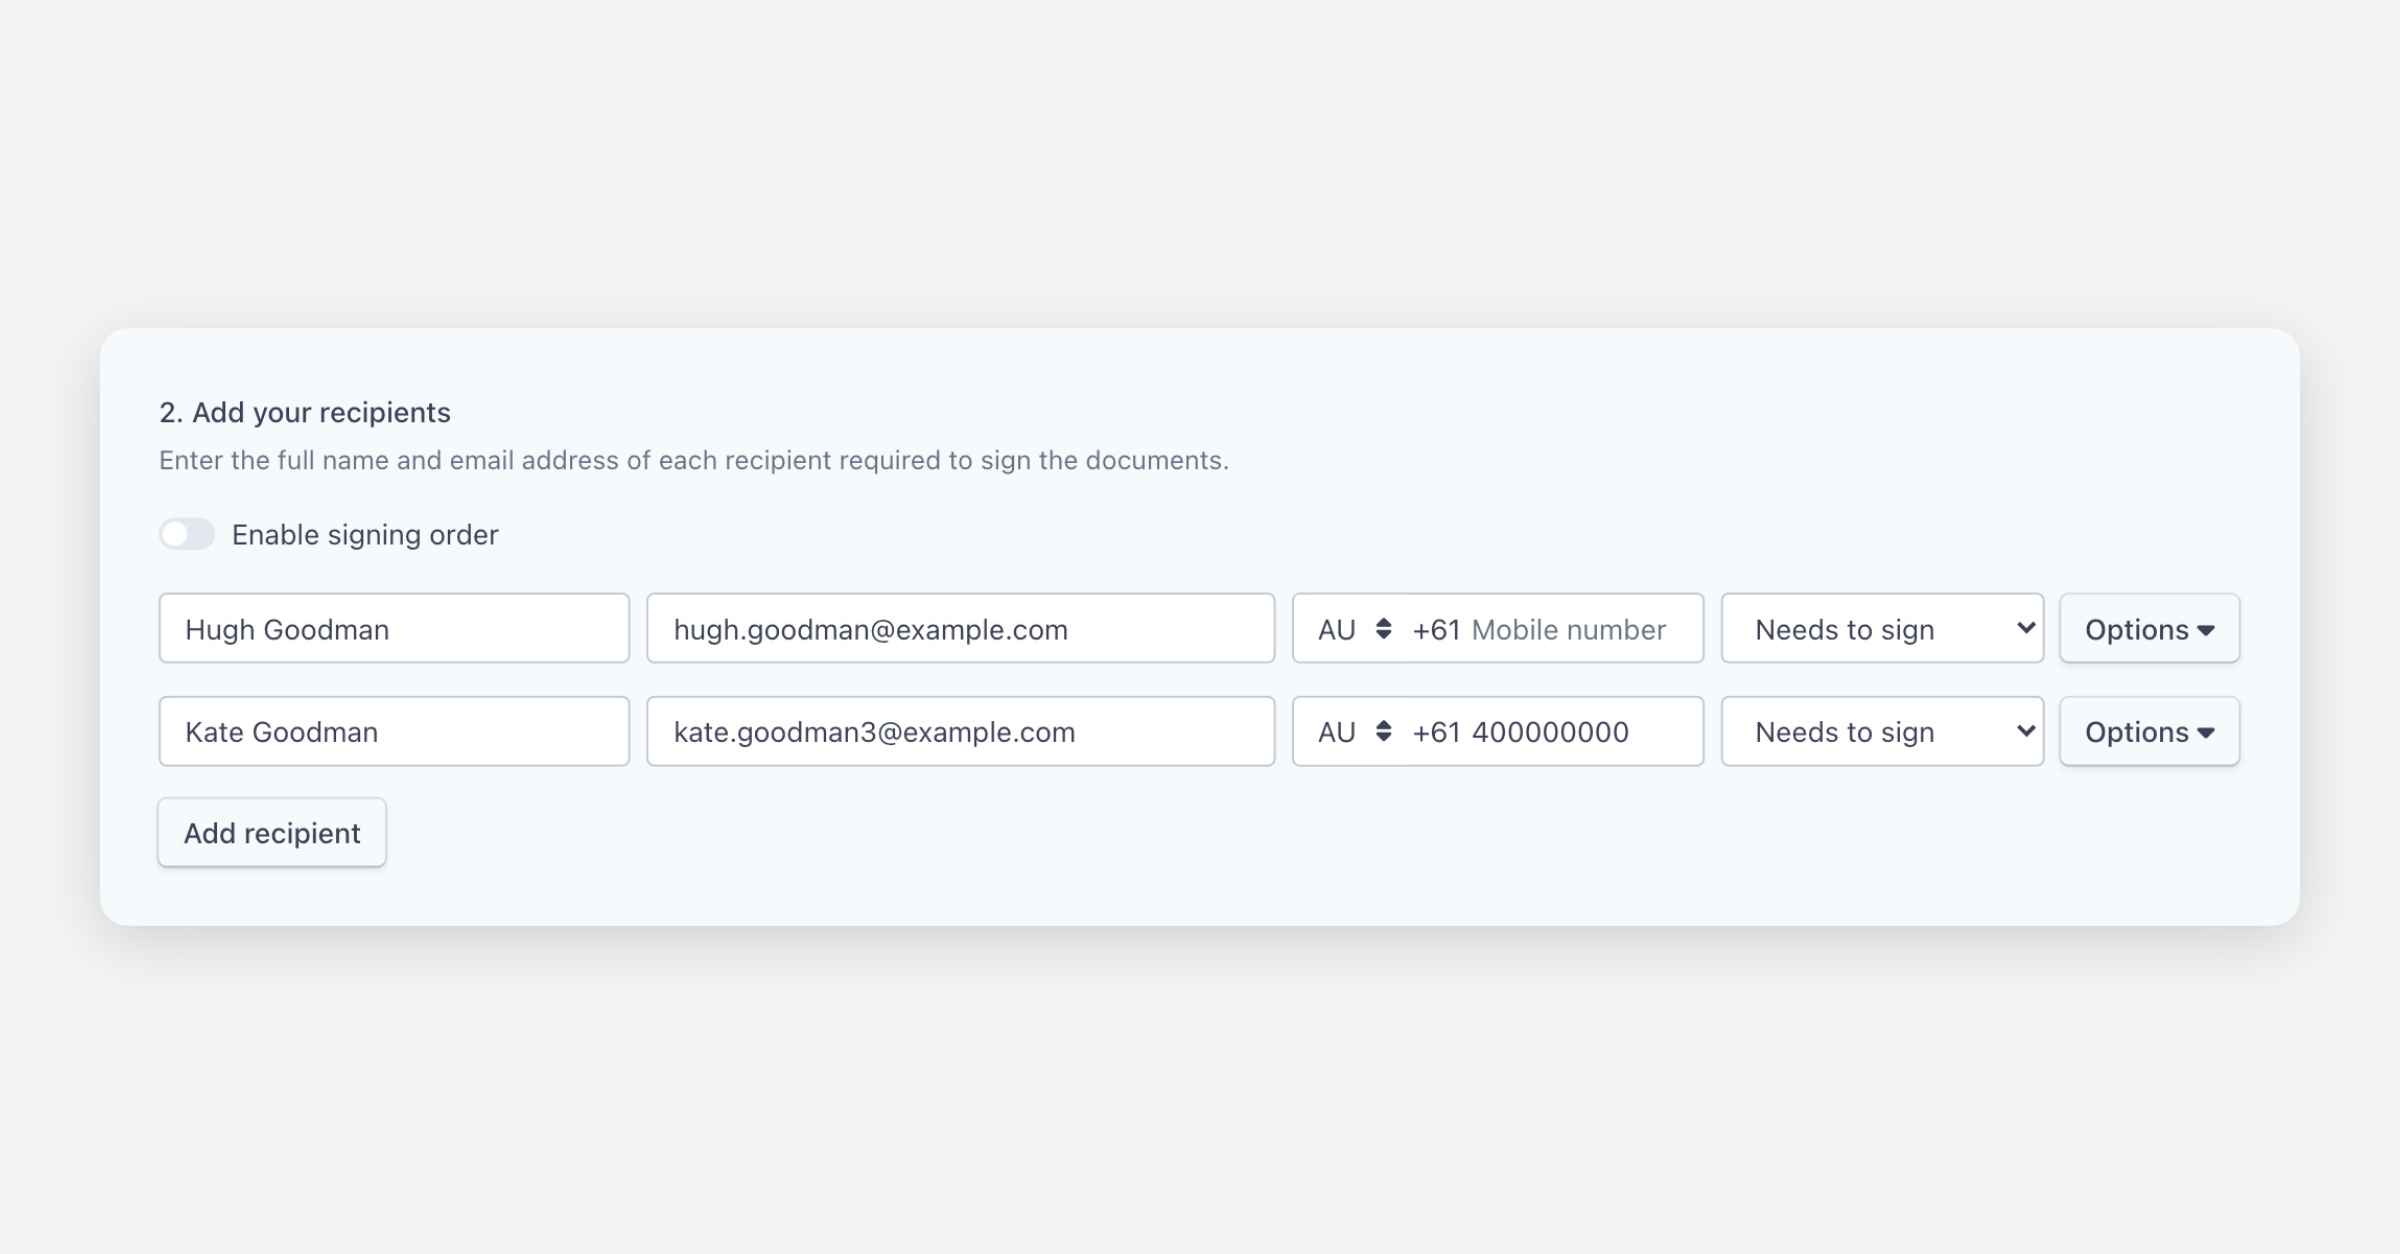Click the kate.goodman3@example.com email field
The image size is (2400, 1254).
960,732
